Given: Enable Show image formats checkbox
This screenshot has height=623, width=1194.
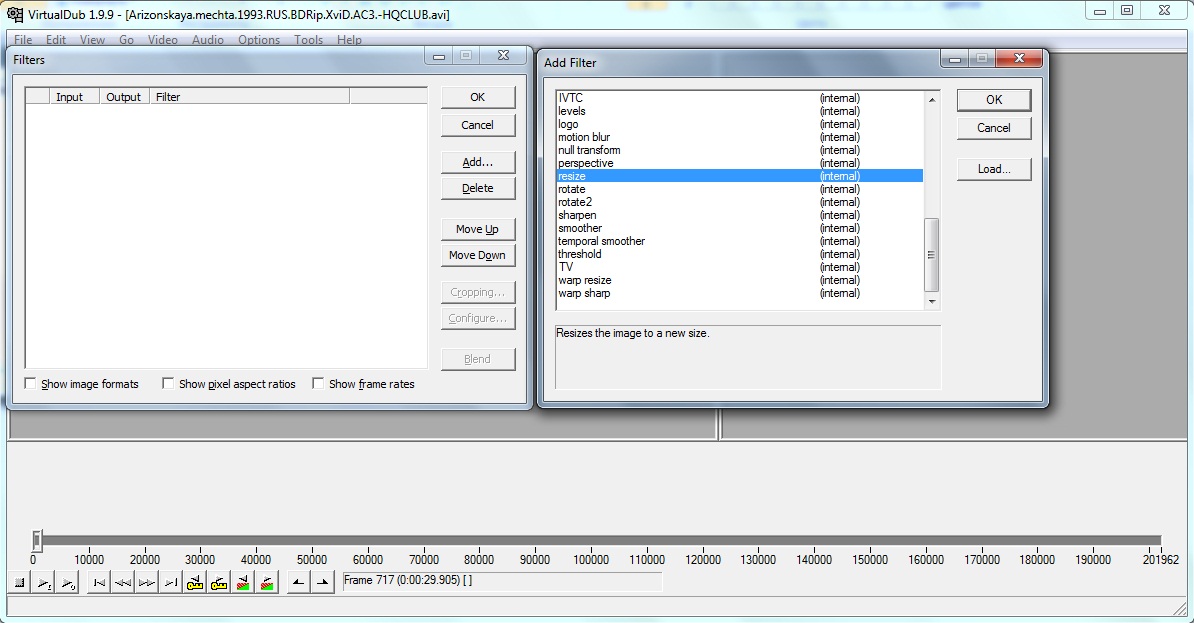Looking at the screenshot, I should pos(31,384).
